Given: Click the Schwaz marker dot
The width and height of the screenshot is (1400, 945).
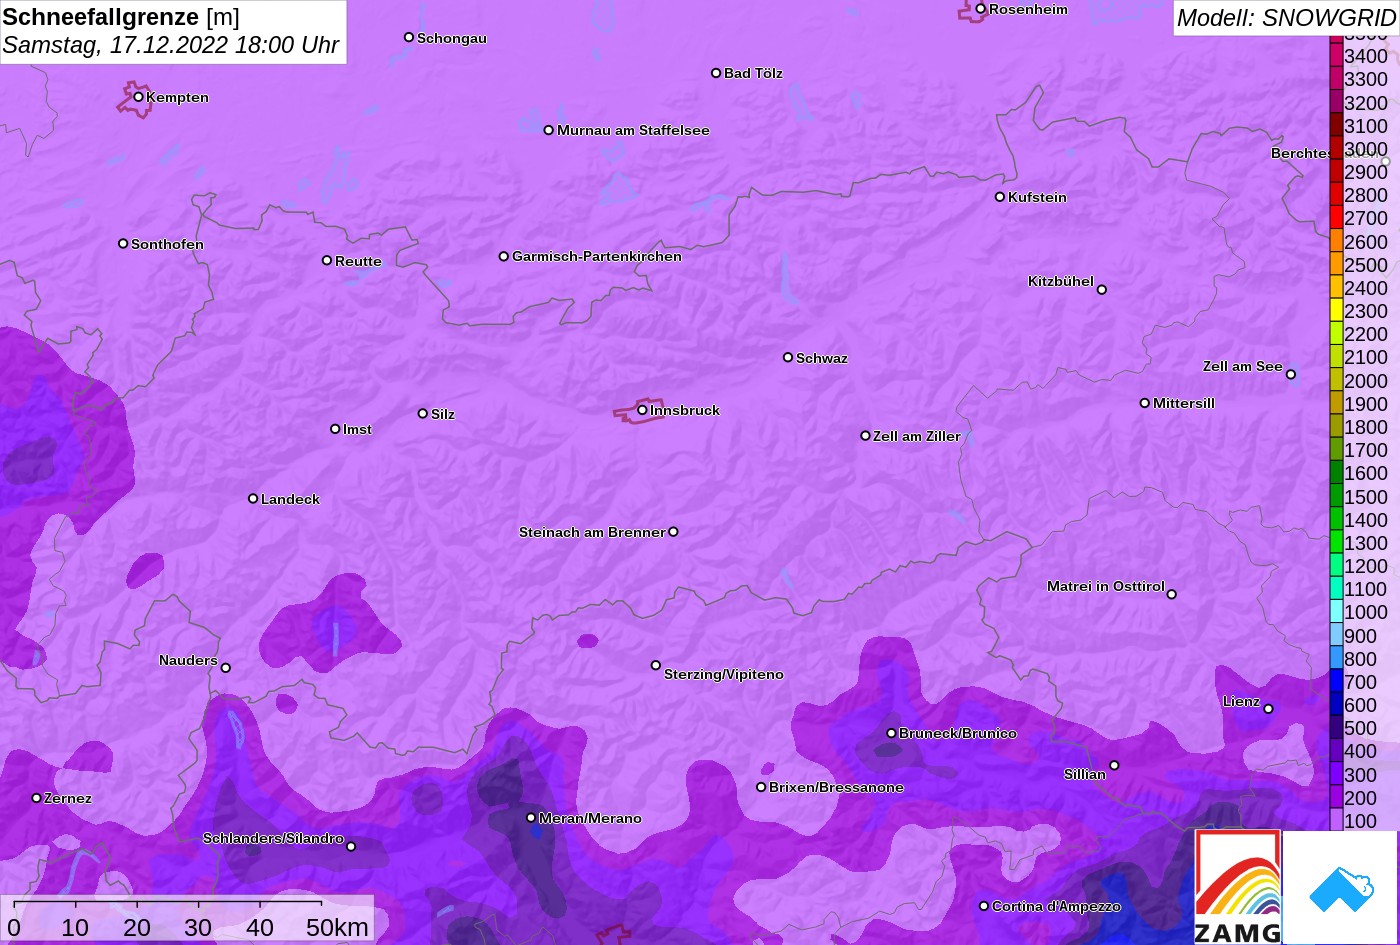Looking at the screenshot, I should (x=788, y=357).
